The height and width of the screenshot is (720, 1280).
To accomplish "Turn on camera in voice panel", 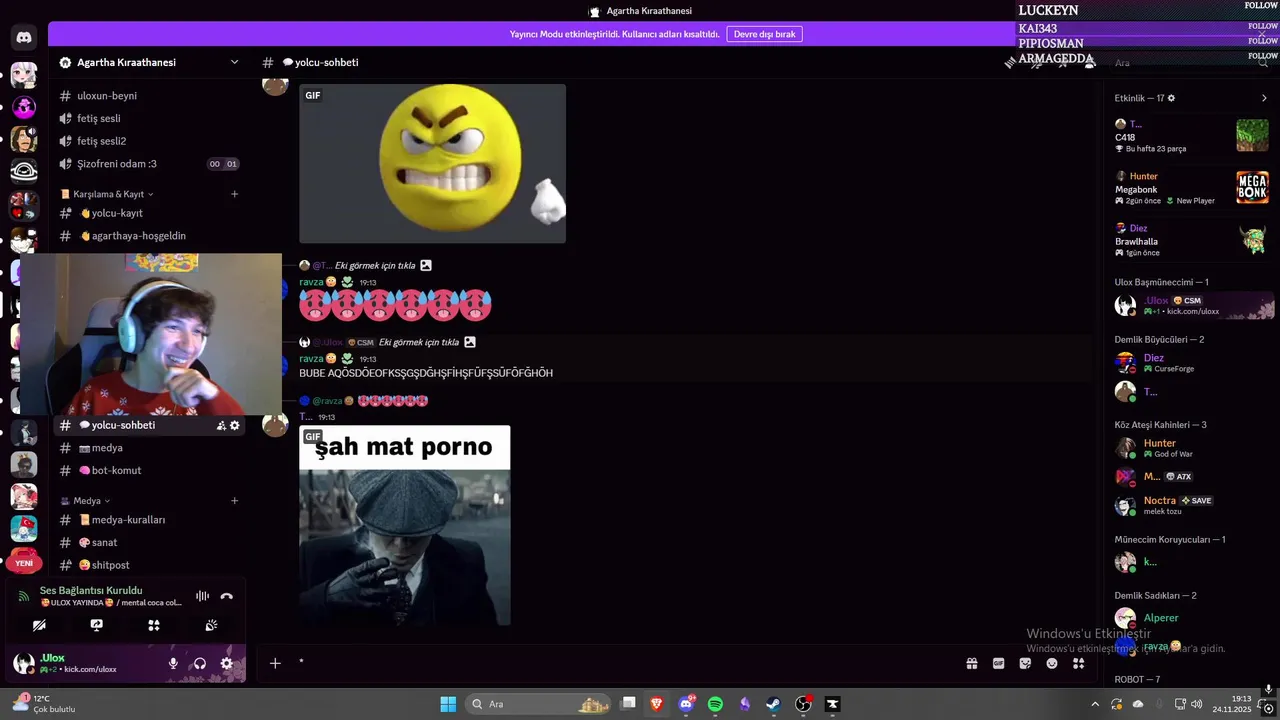I will click(x=39, y=625).
